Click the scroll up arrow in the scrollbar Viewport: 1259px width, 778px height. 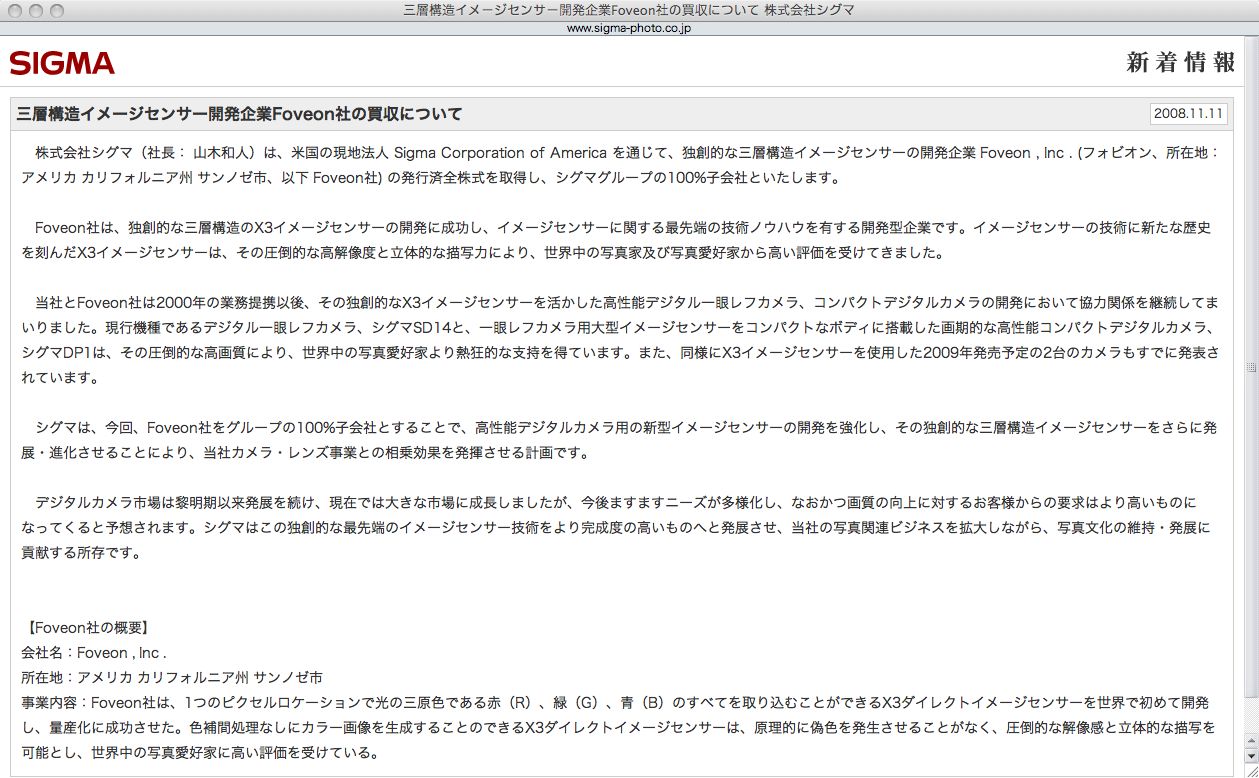click(x=1250, y=741)
